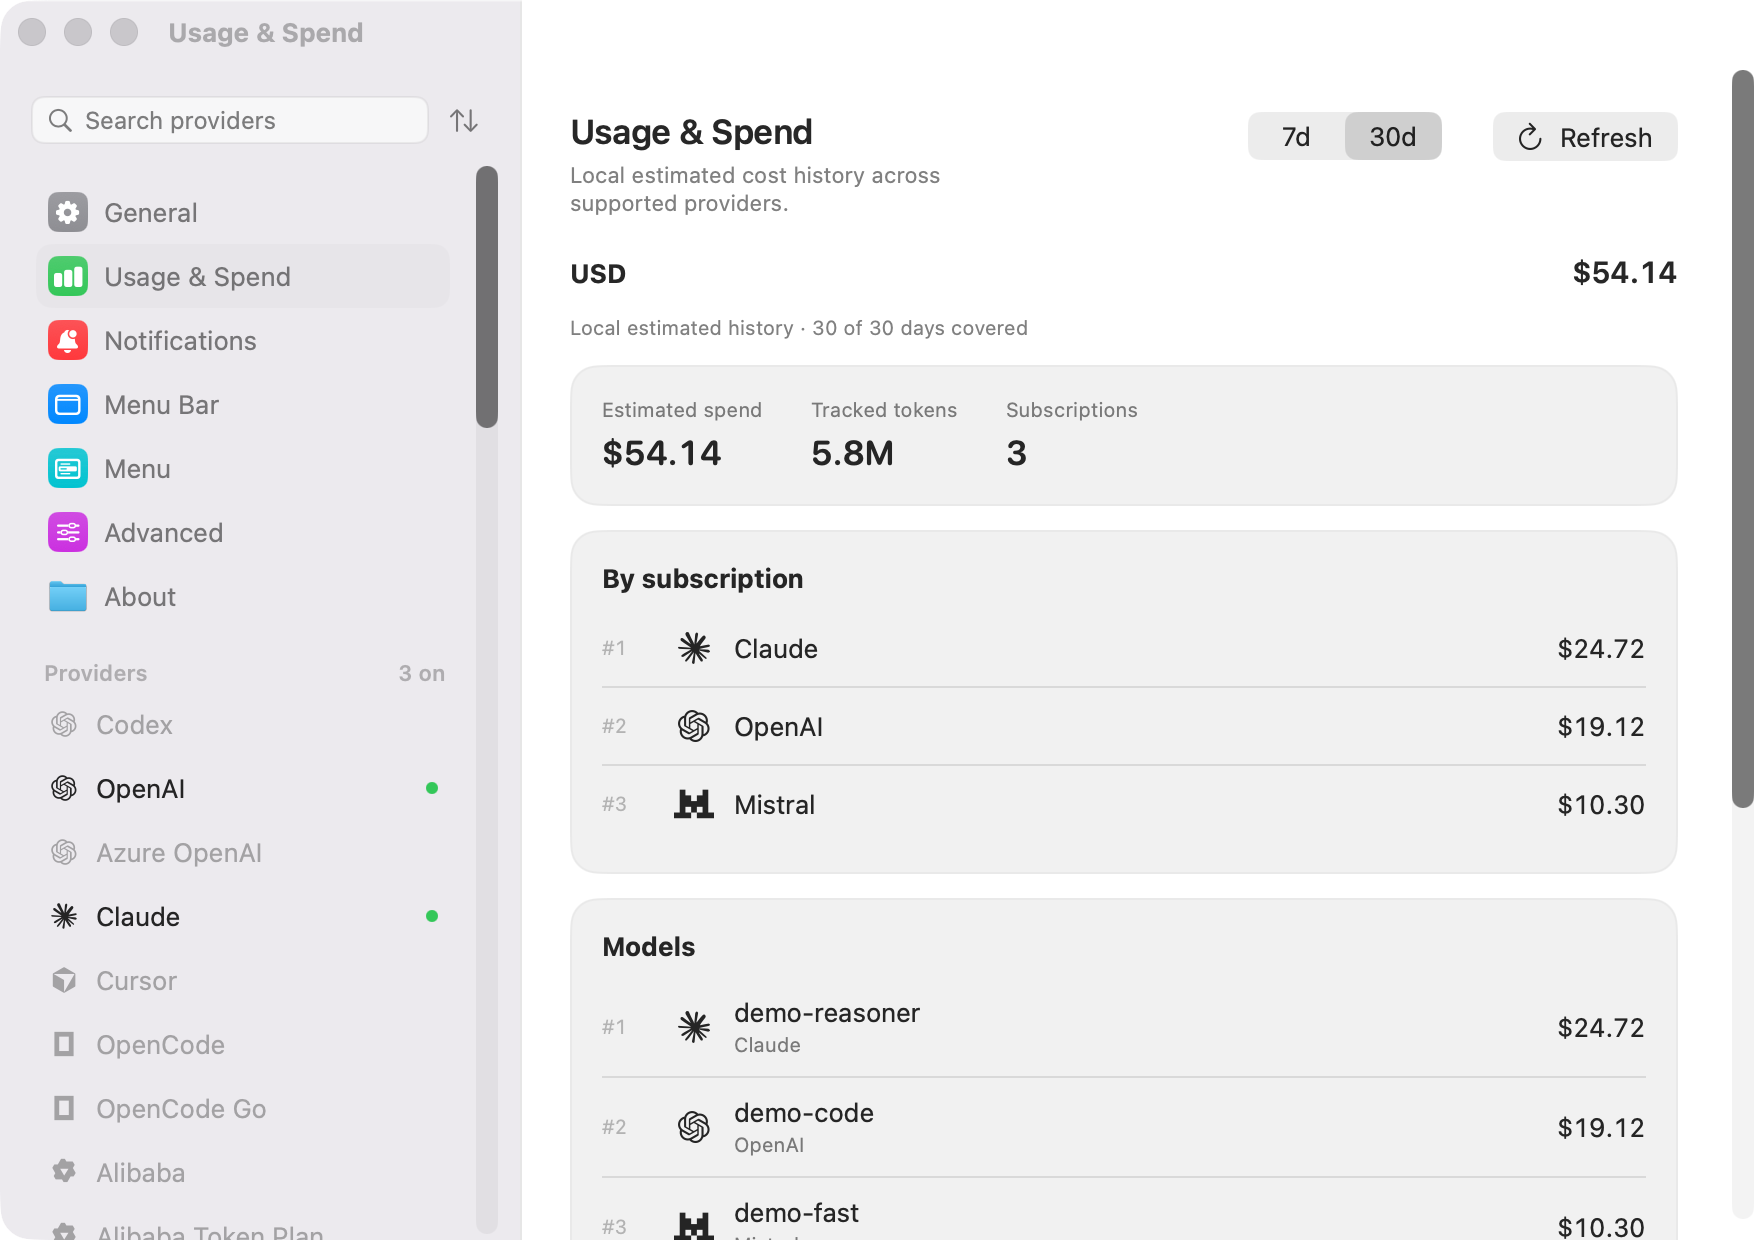The image size is (1760, 1240).
Task: Select the Cursor provider
Action: [243, 980]
